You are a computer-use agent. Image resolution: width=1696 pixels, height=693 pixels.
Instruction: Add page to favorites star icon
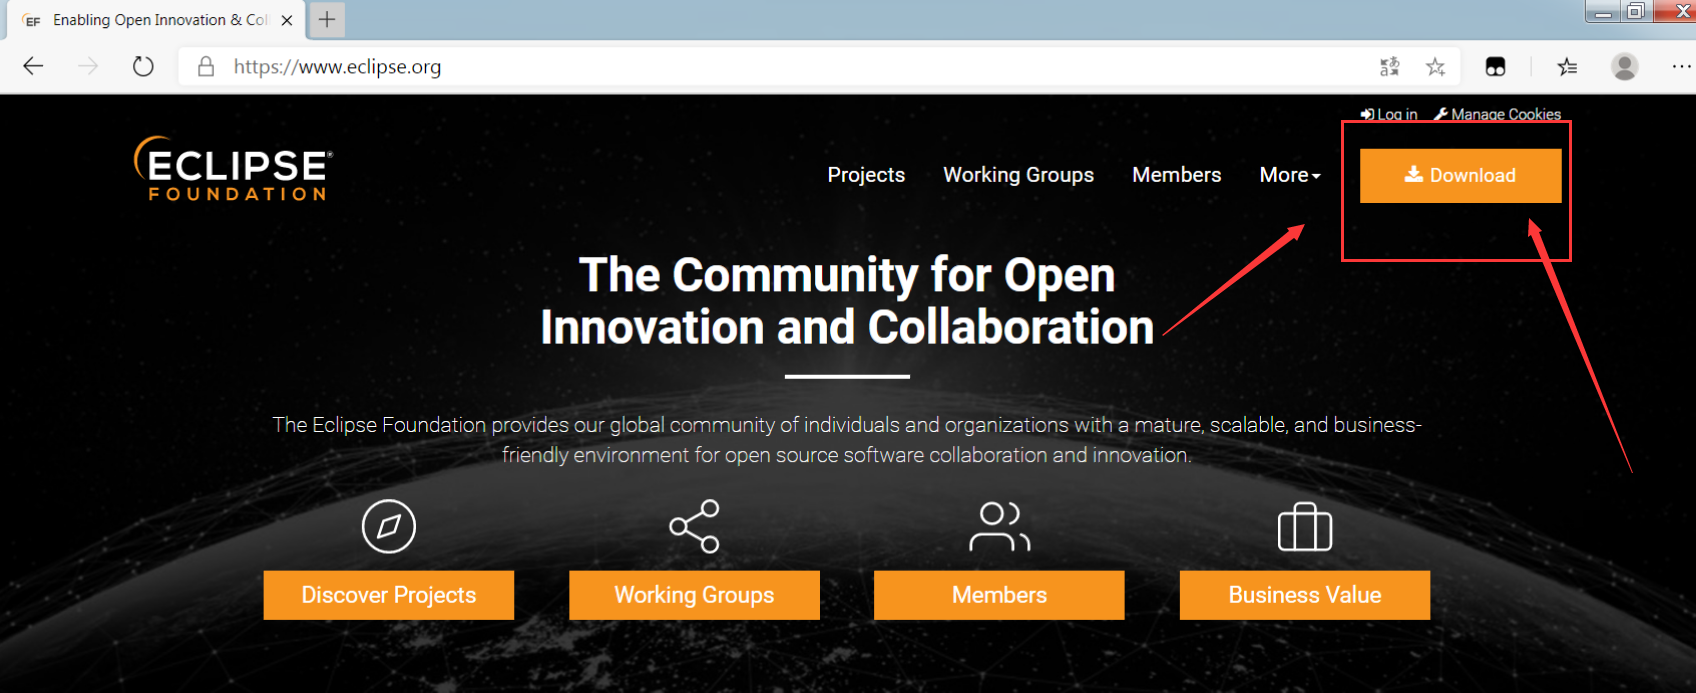coord(1436,67)
